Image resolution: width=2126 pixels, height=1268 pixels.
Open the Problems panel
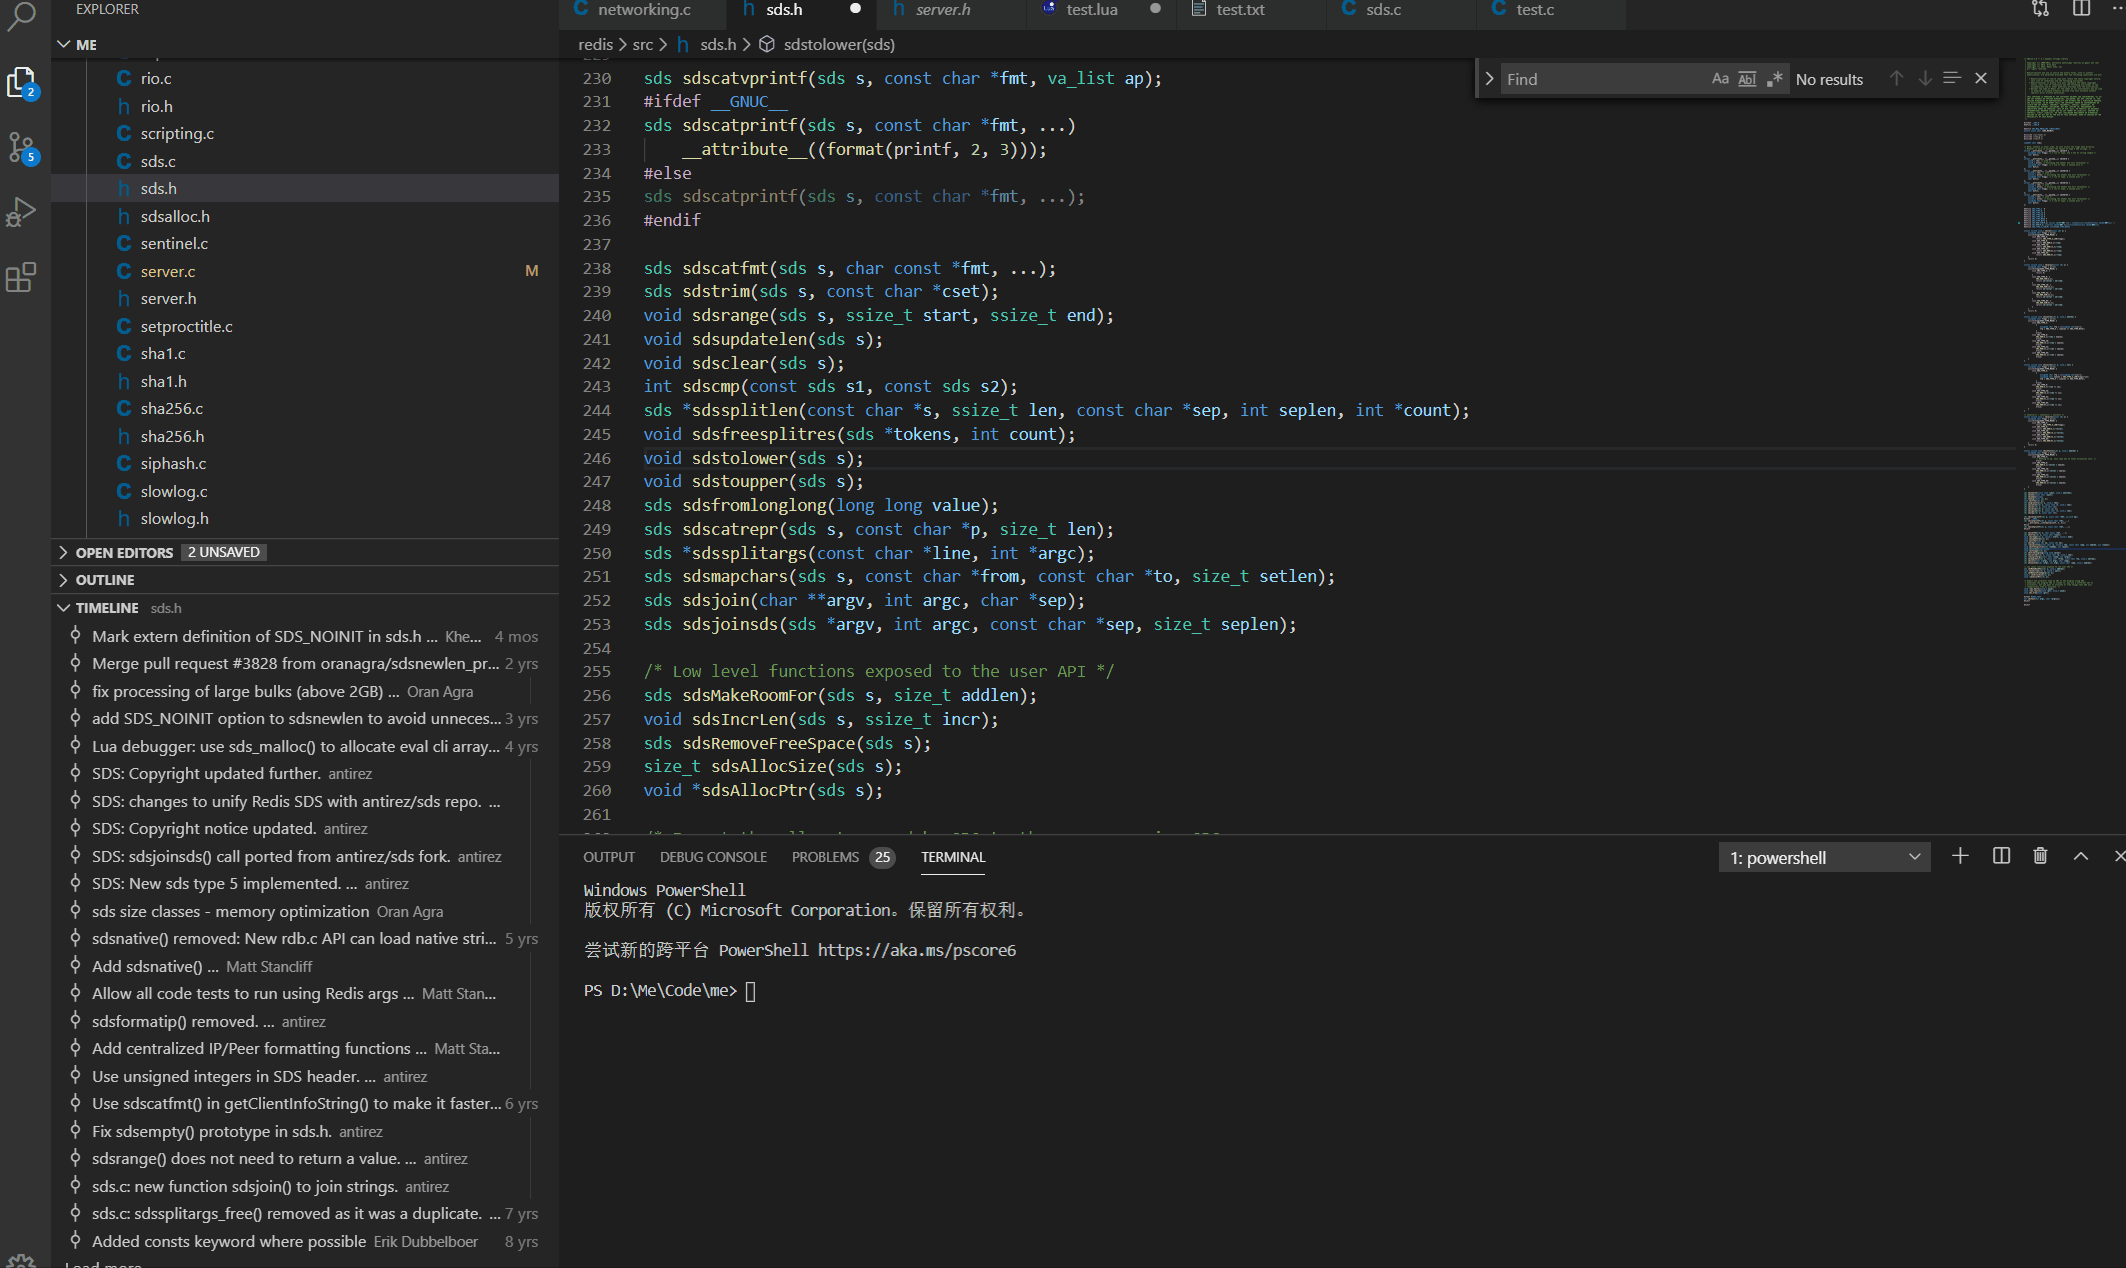[x=824, y=857]
